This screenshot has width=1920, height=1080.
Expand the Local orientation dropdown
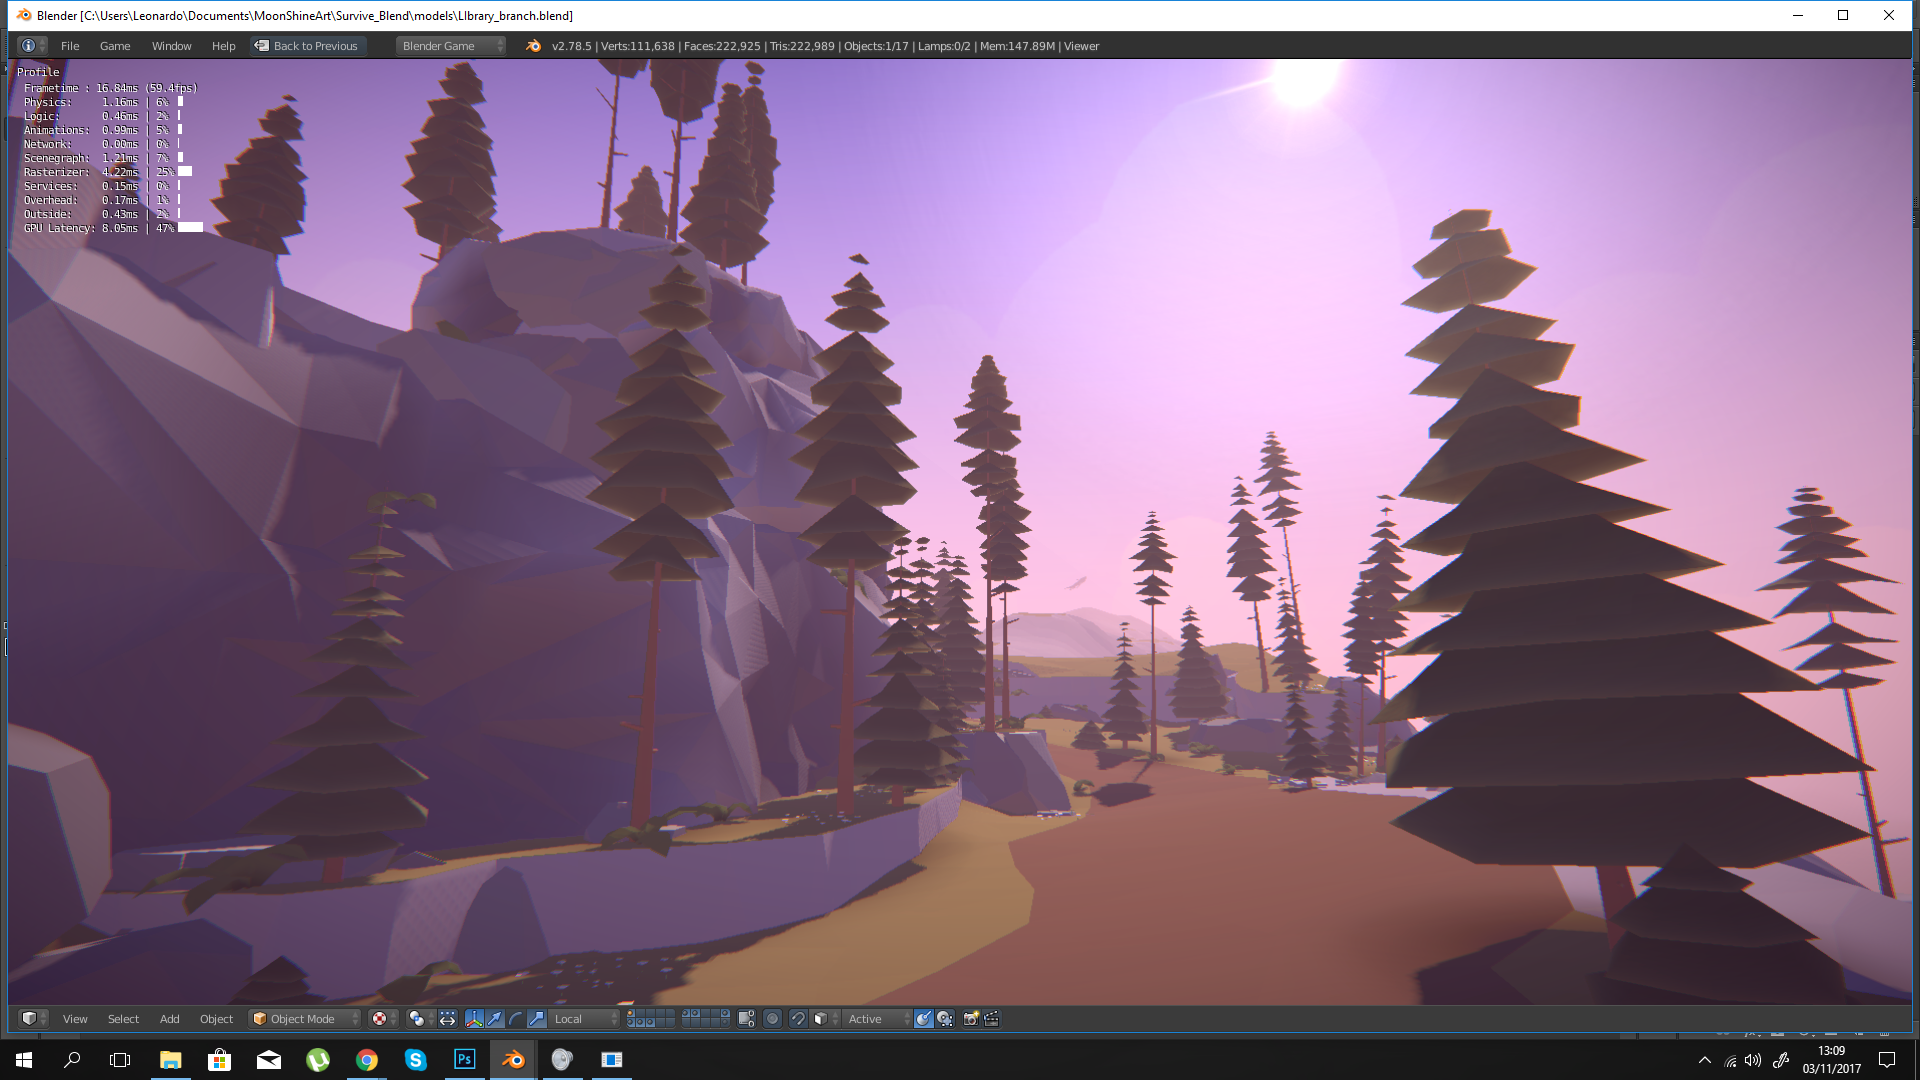(586, 1019)
